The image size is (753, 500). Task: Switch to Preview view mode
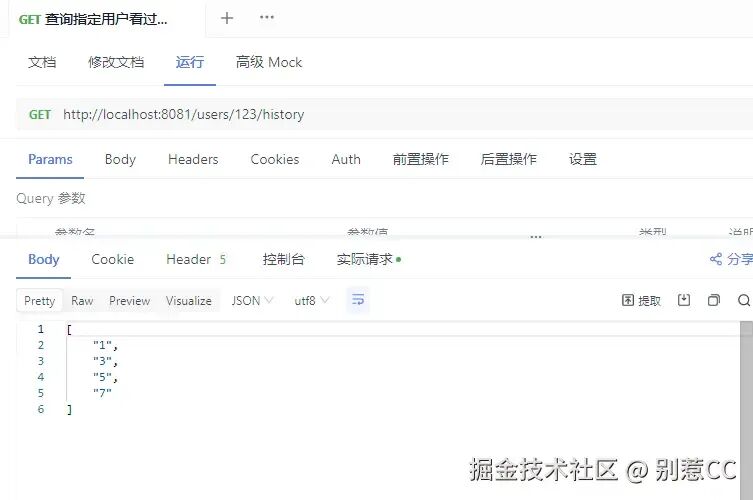(x=130, y=301)
